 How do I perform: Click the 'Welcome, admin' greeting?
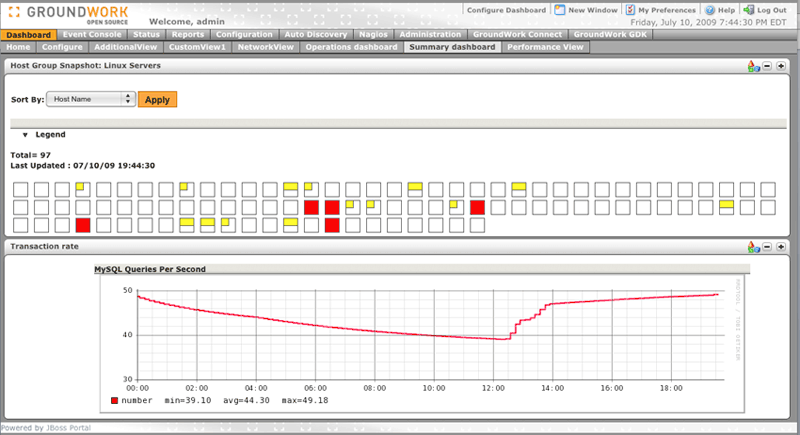[x=187, y=21]
